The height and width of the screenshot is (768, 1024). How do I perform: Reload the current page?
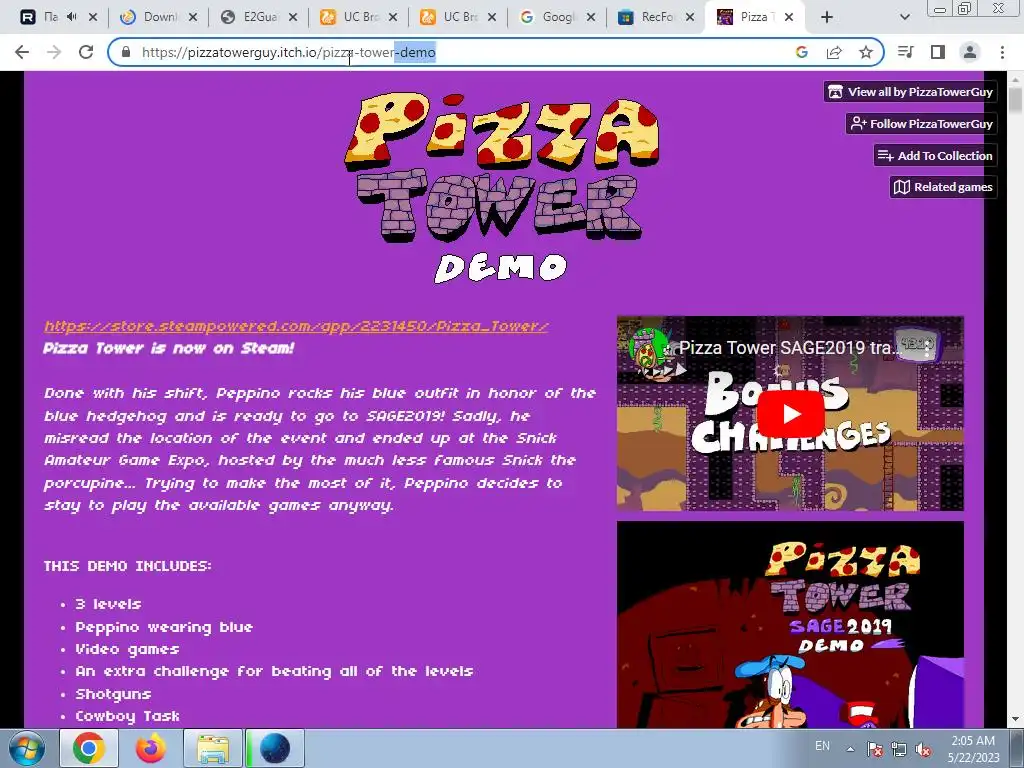[x=86, y=52]
